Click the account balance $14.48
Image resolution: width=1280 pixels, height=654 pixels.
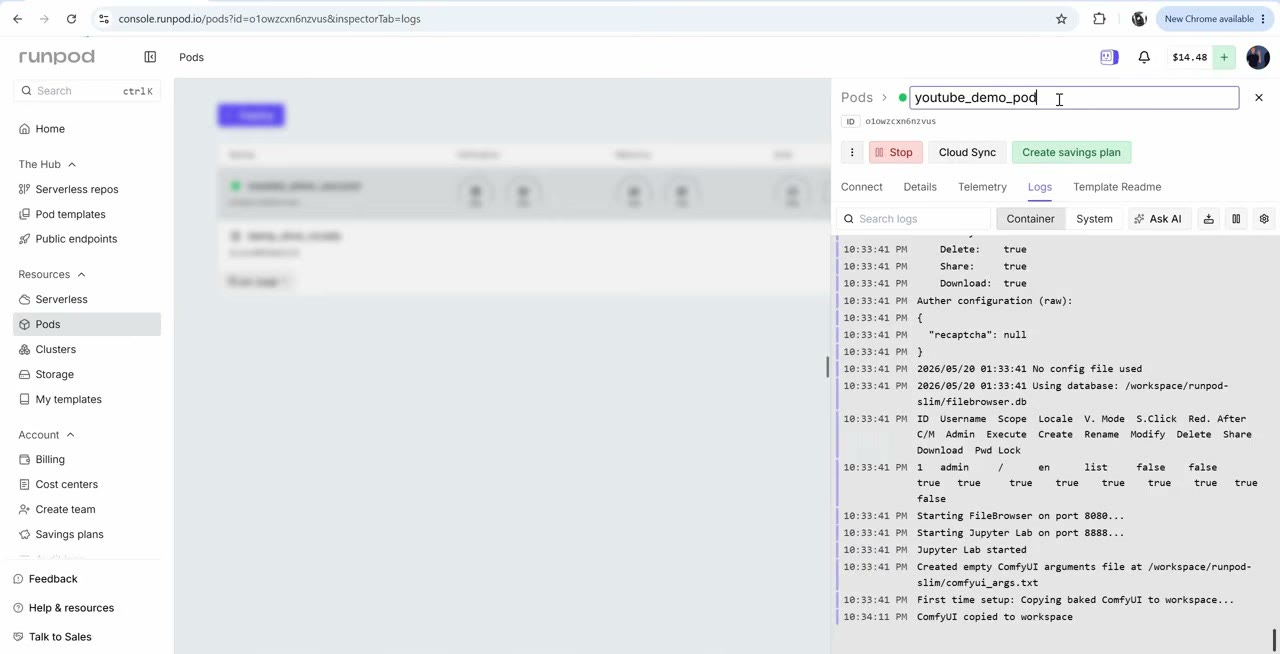tap(1189, 57)
